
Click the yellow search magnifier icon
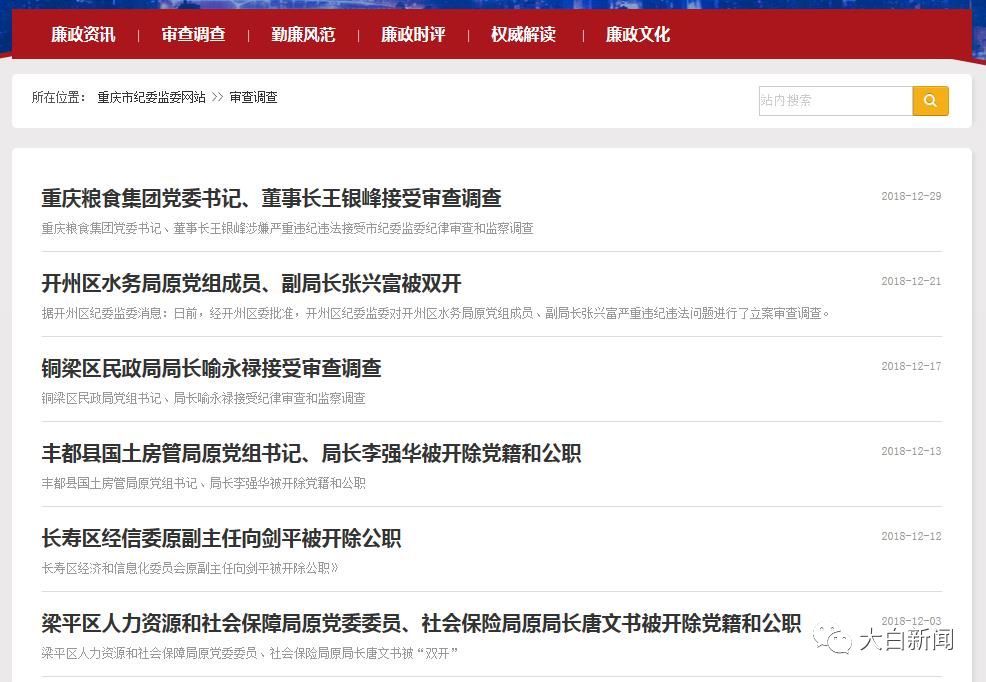(x=930, y=100)
